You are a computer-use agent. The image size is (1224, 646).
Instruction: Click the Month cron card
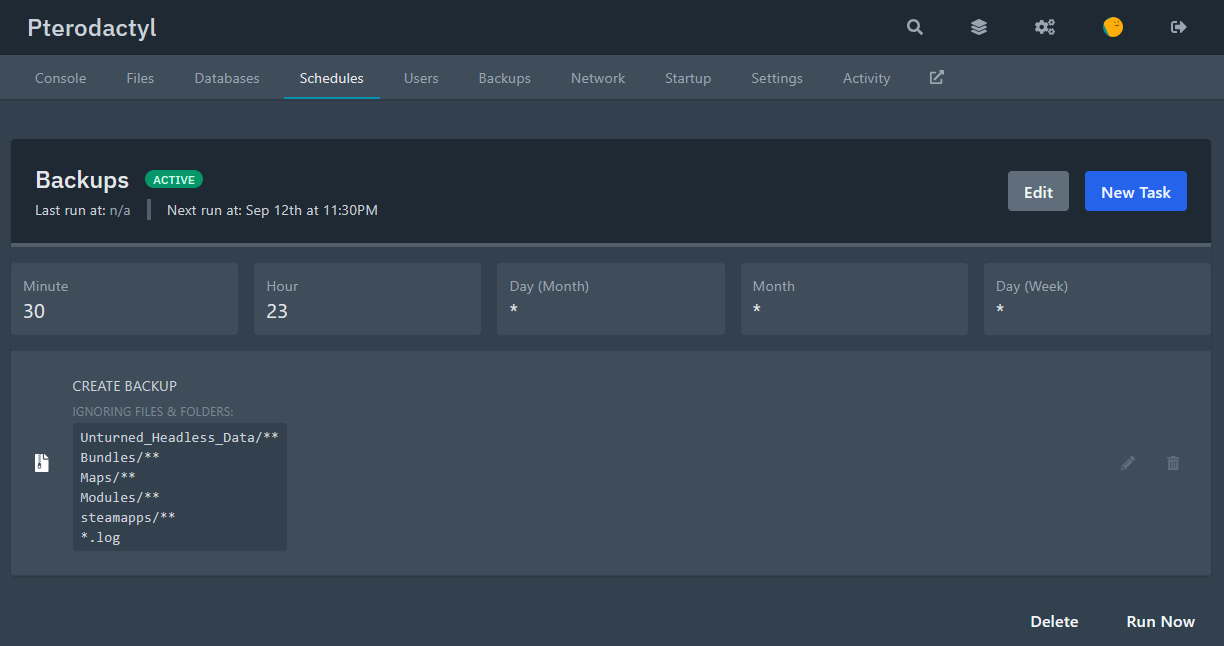click(854, 299)
